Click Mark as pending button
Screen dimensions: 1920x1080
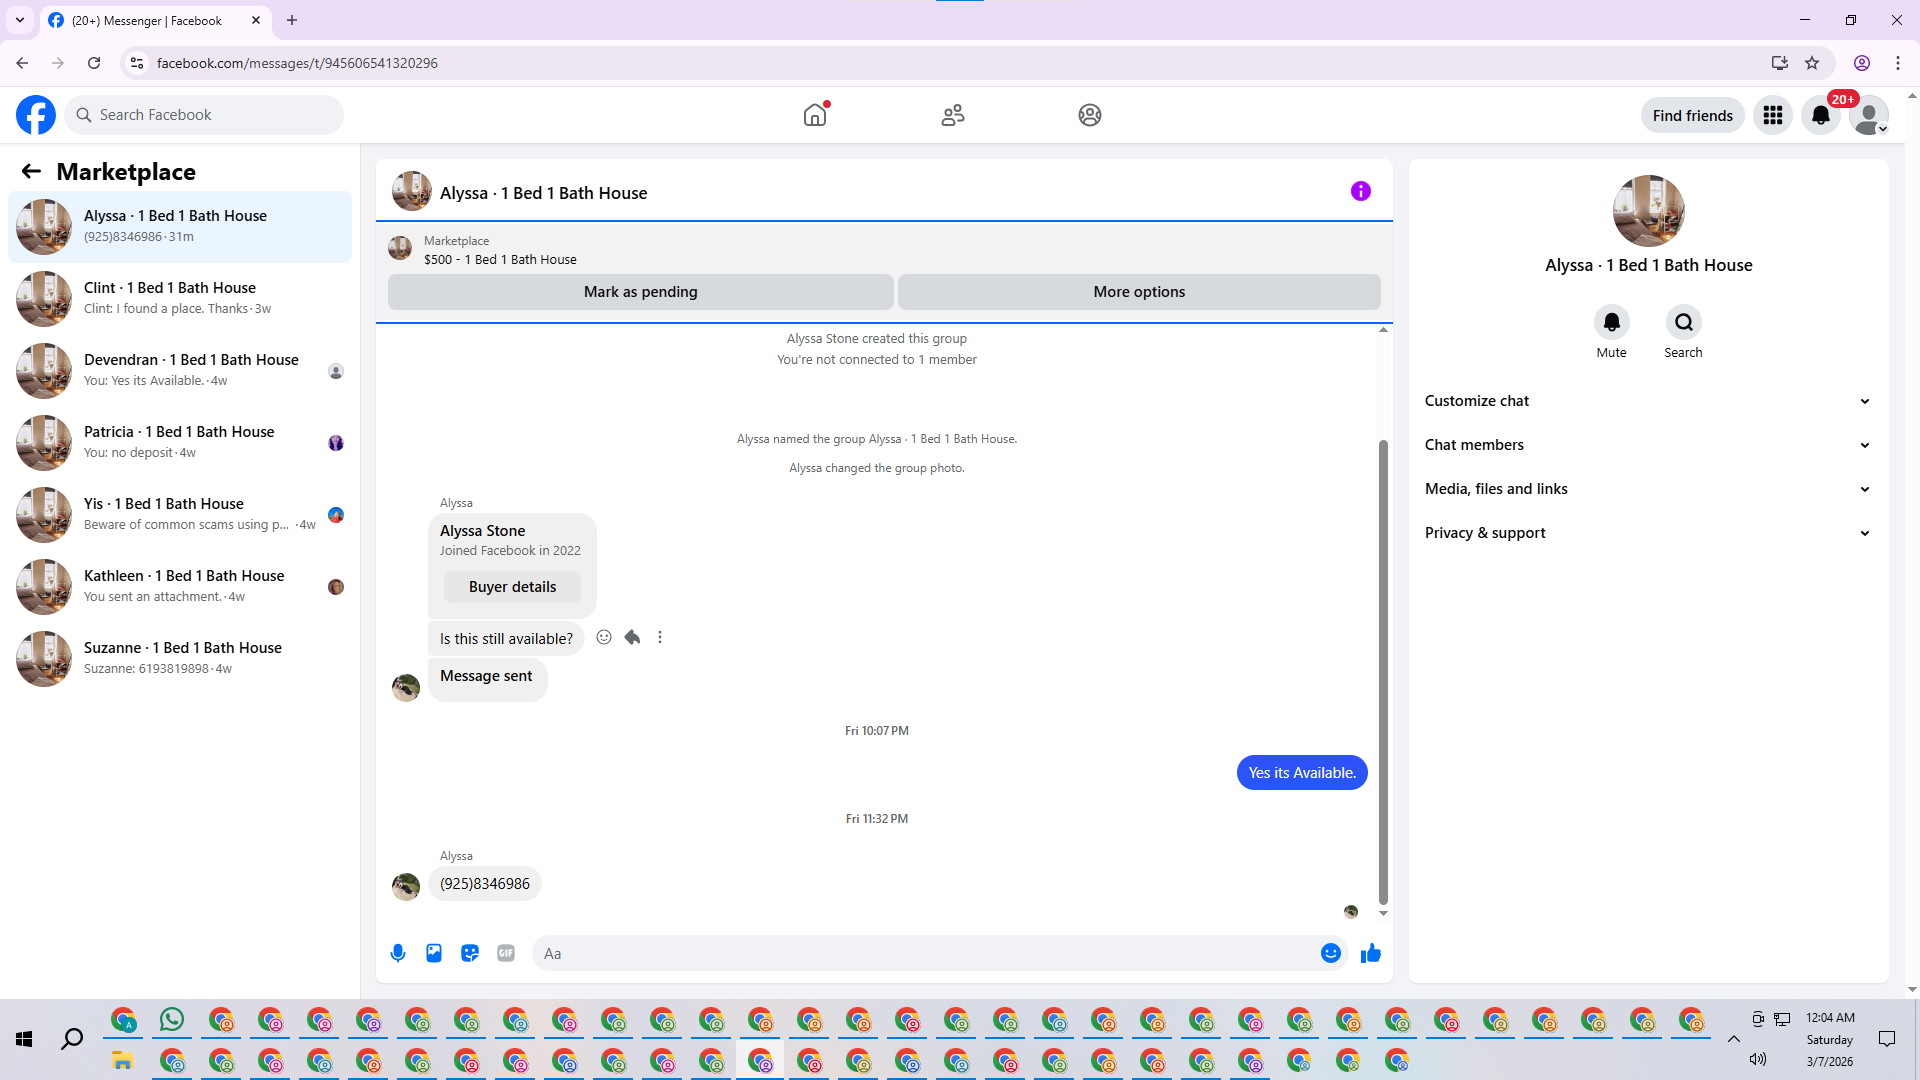(x=640, y=292)
